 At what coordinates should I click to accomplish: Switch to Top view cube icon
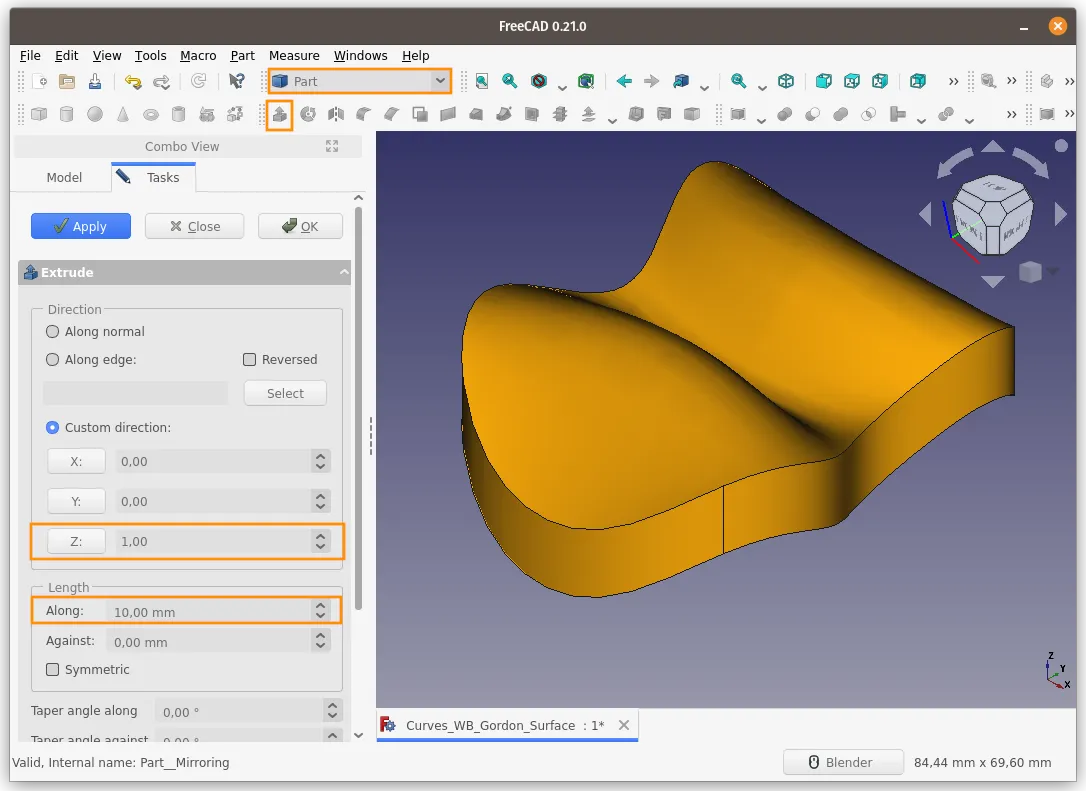click(x=852, y=81)
